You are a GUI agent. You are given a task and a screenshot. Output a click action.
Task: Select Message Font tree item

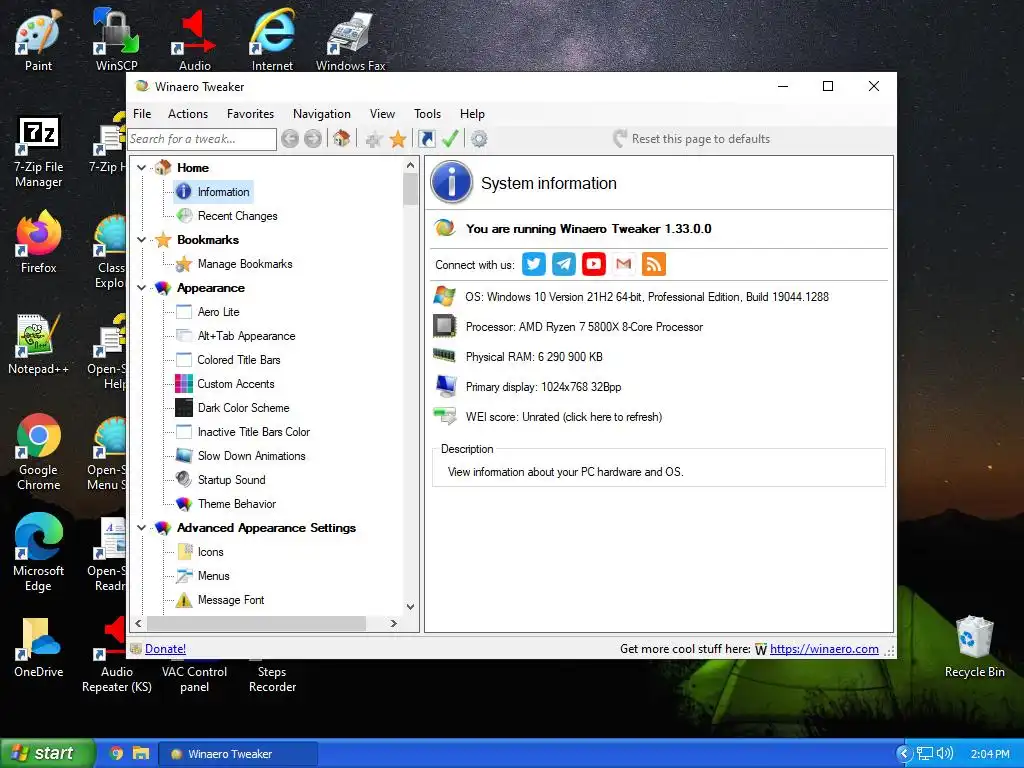tap(231, 600)
